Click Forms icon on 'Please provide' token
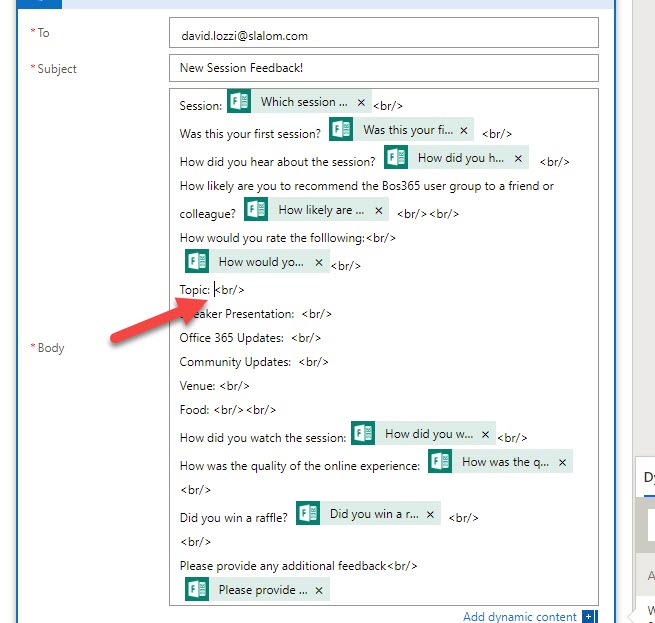 click(197, 590)
